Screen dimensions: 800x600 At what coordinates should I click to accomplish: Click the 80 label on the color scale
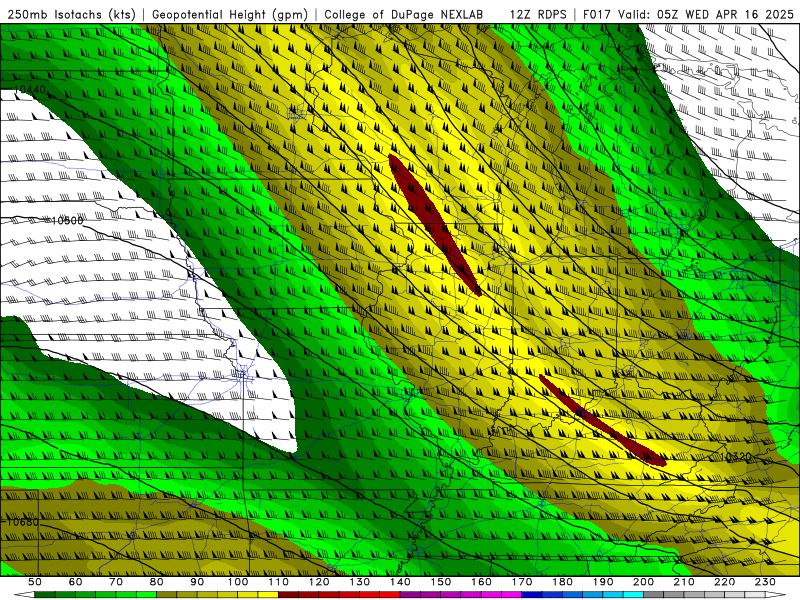(x=156, y=582)
